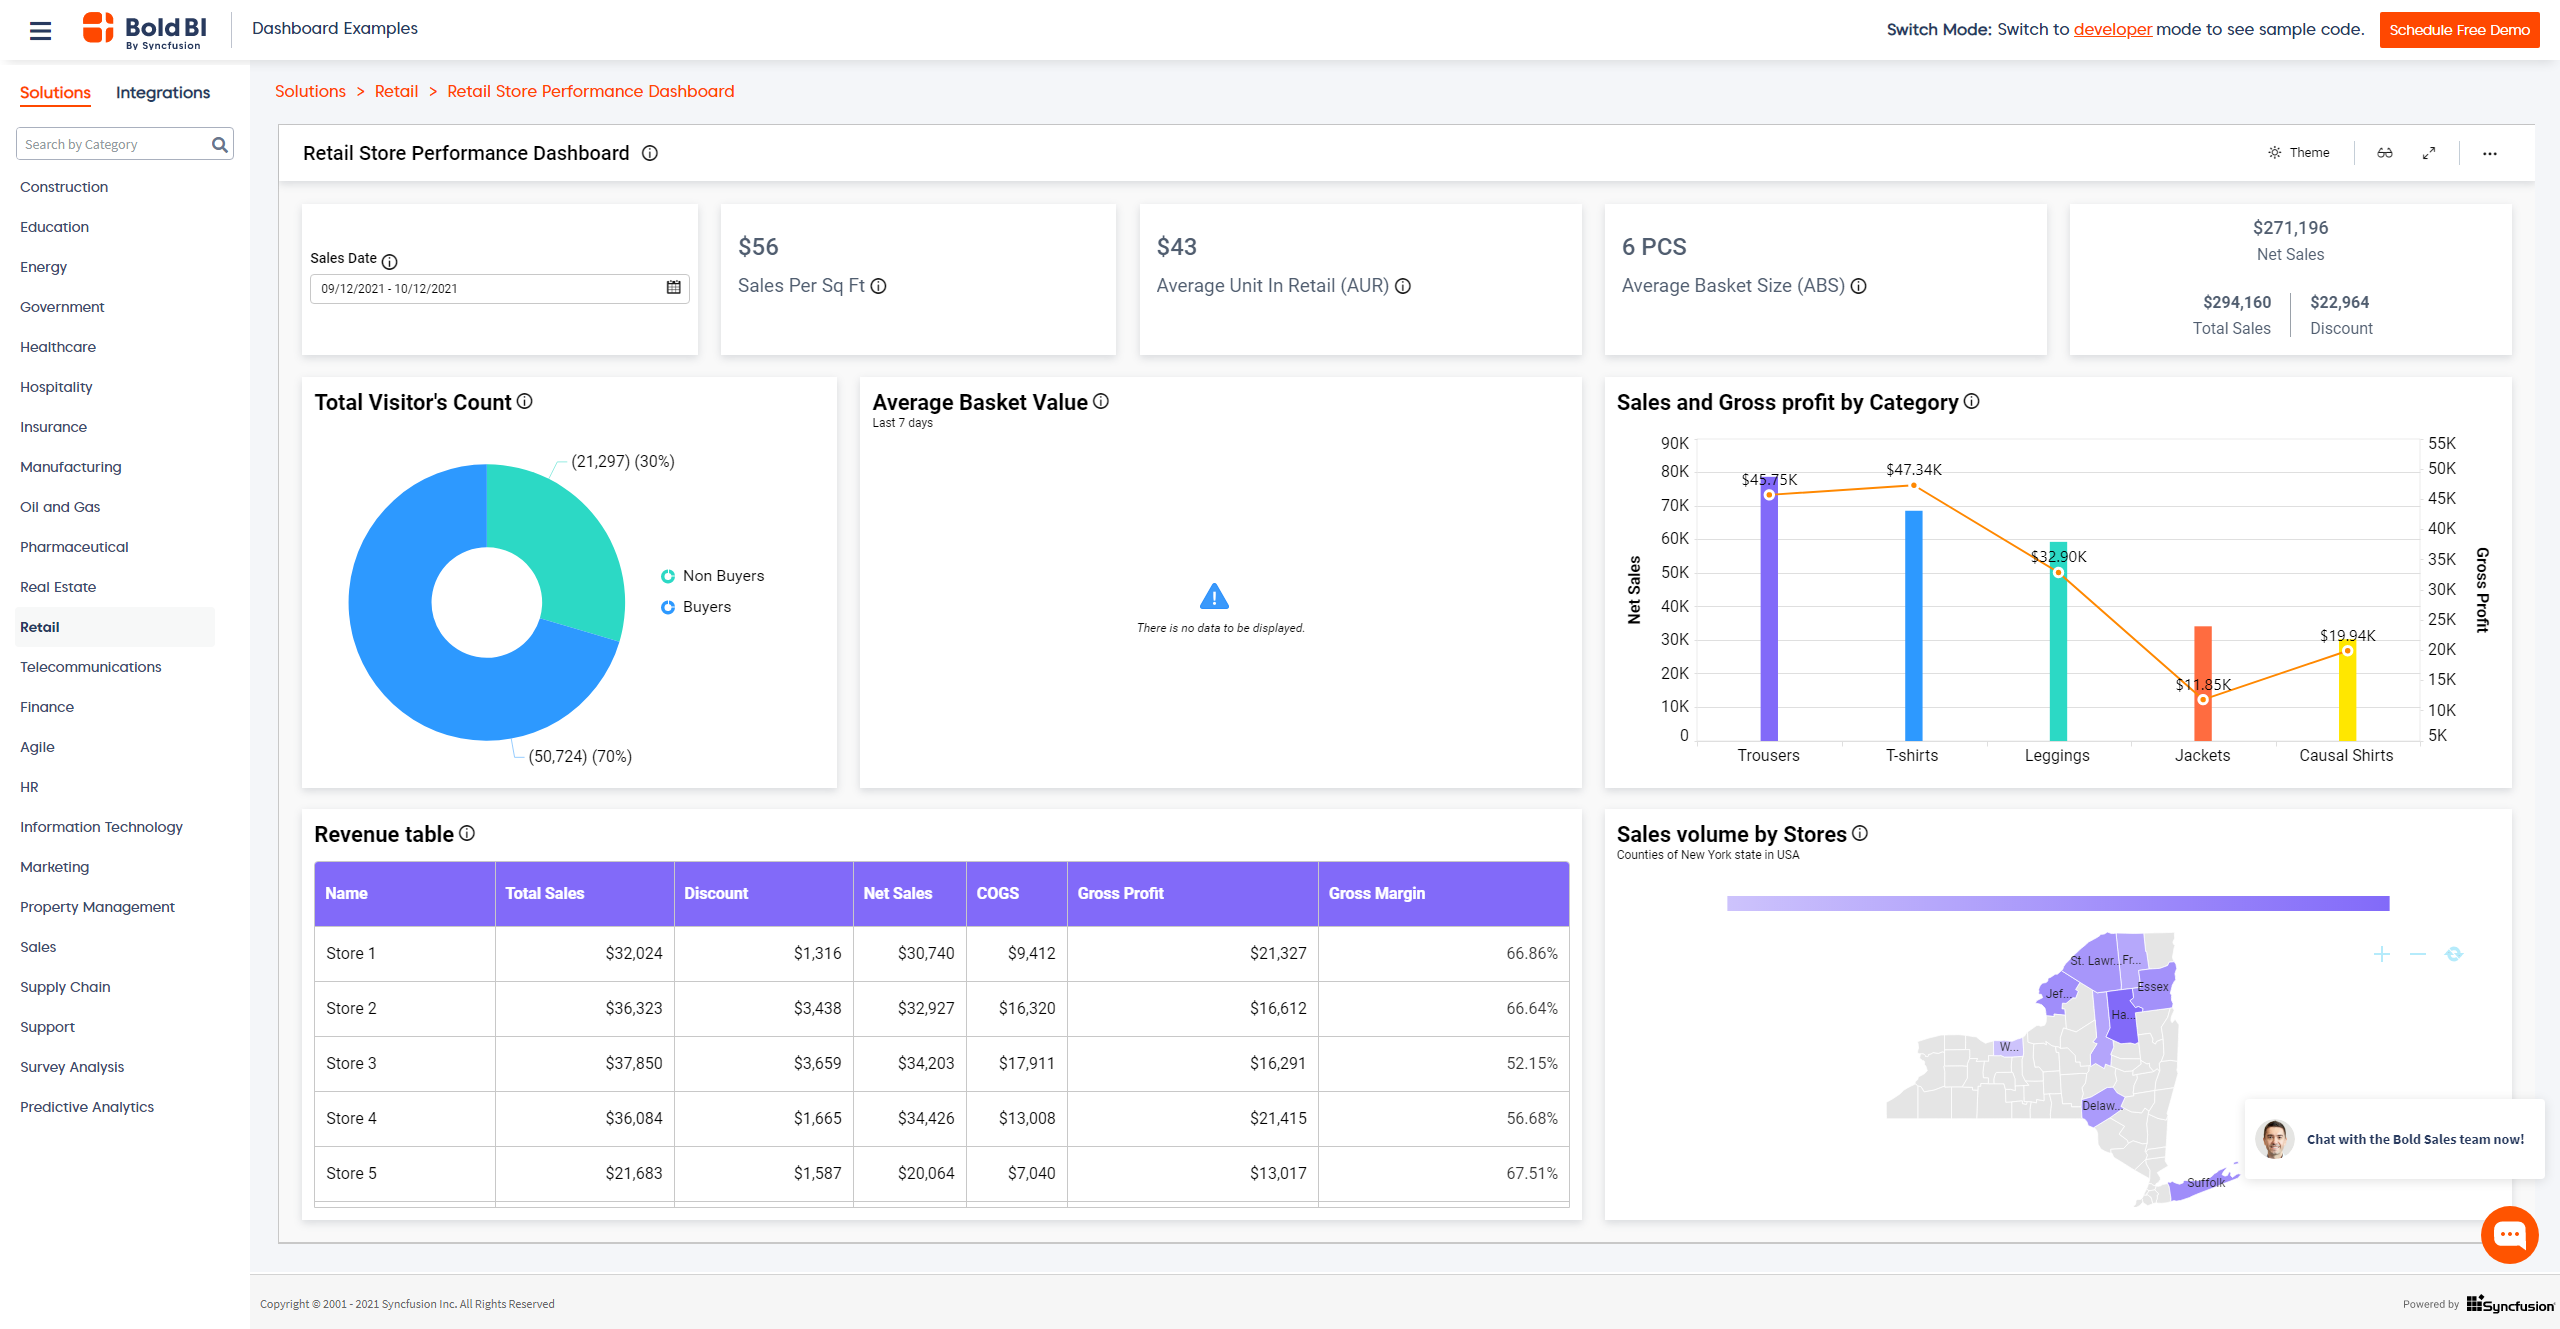
Task: Refresh the Sales volume by Stores map
Action: pos(2454,955)
